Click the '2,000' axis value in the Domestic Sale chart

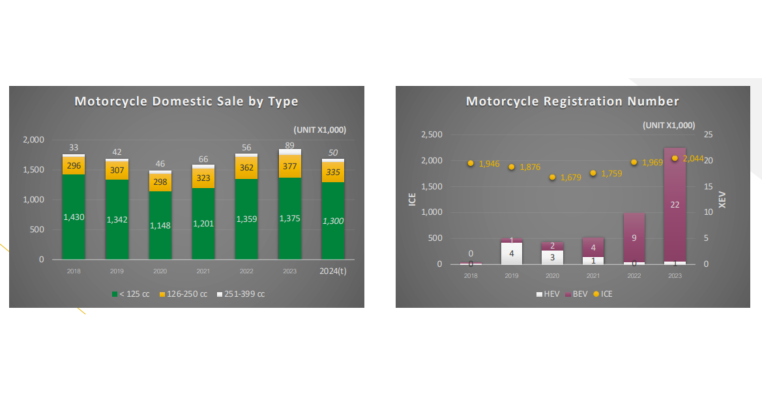click(x=34, y=140)
